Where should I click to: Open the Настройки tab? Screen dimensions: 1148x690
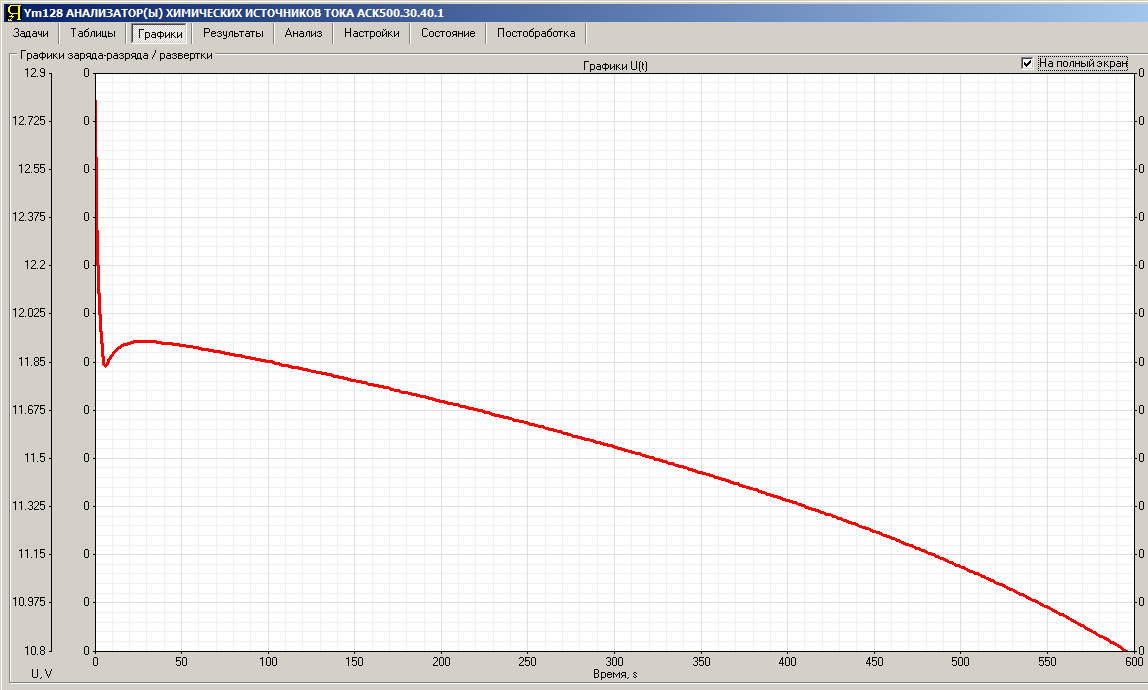(x=372, y=33)
